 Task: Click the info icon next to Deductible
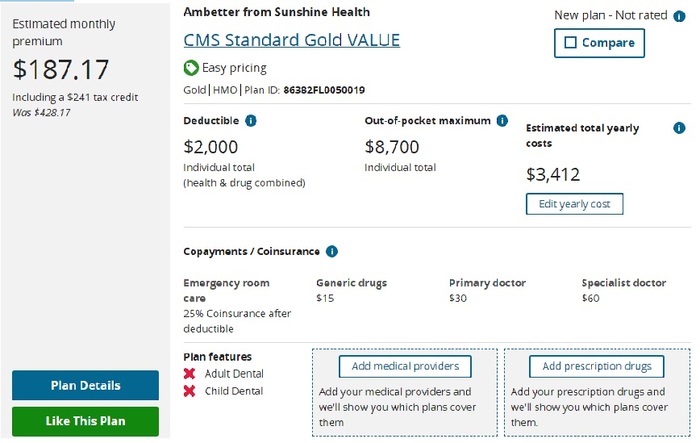coord(251,122)
